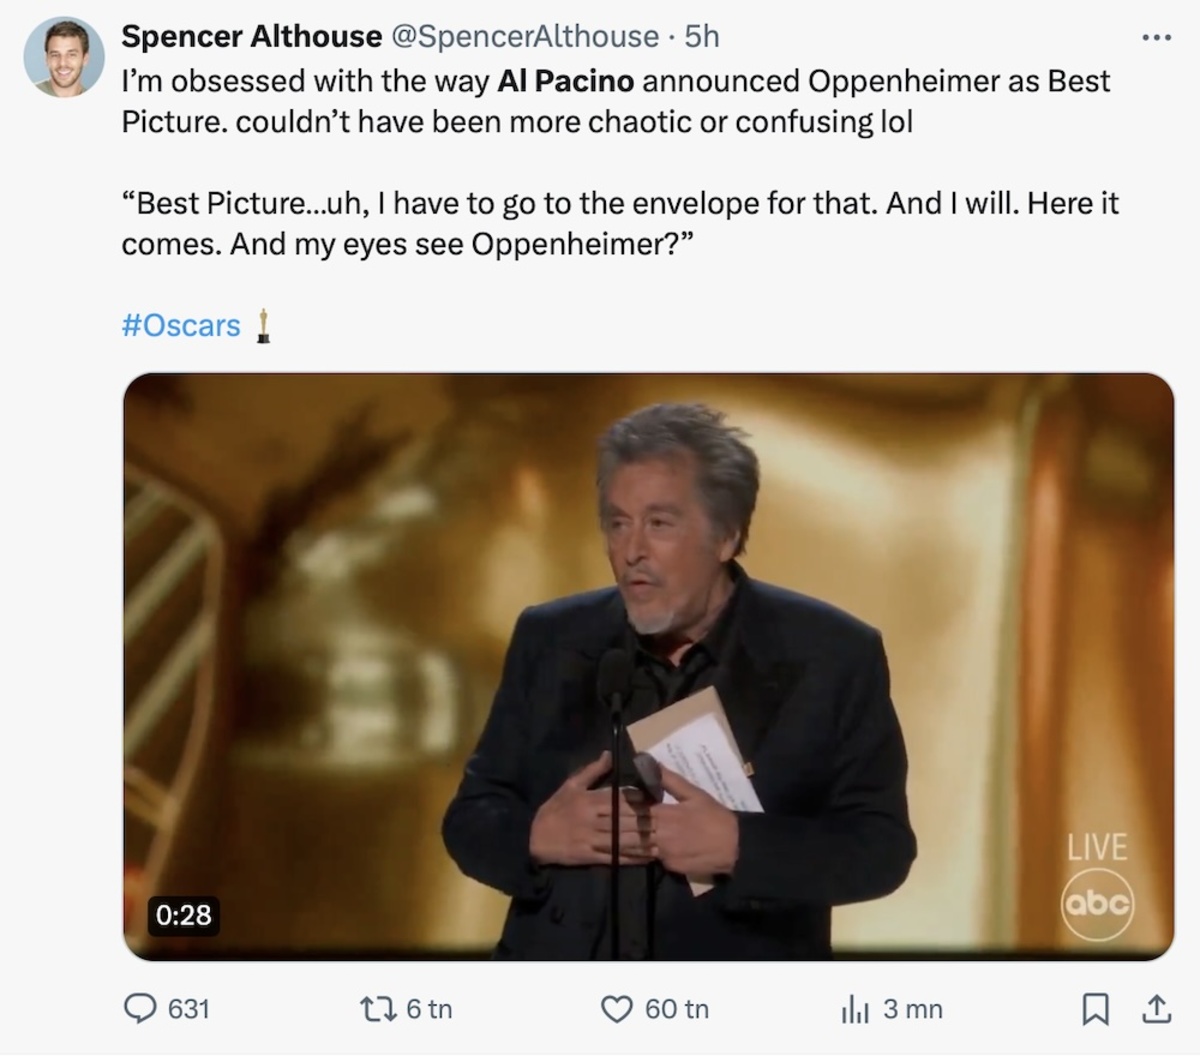
Task: Click the Spencer Althouse display name
Action: pos(251,37)
